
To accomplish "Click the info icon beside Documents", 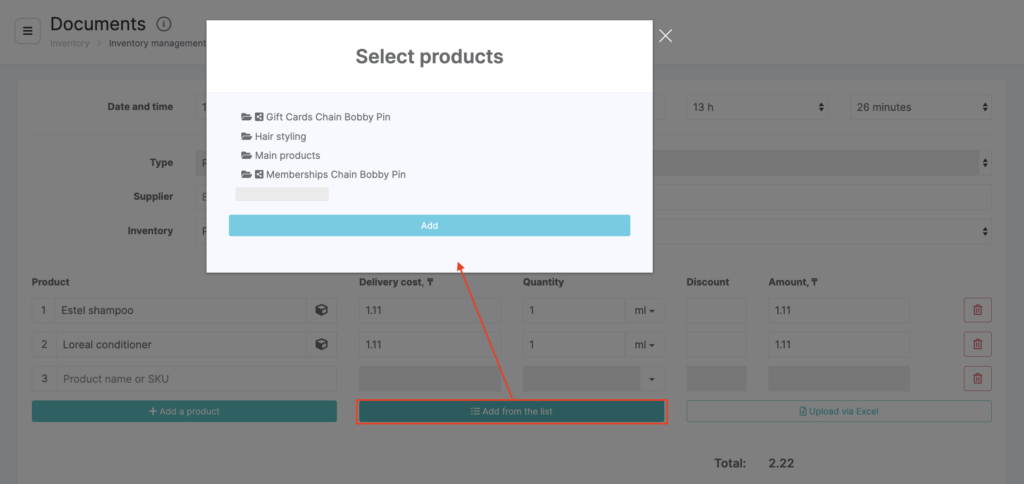I will (164, 24).
